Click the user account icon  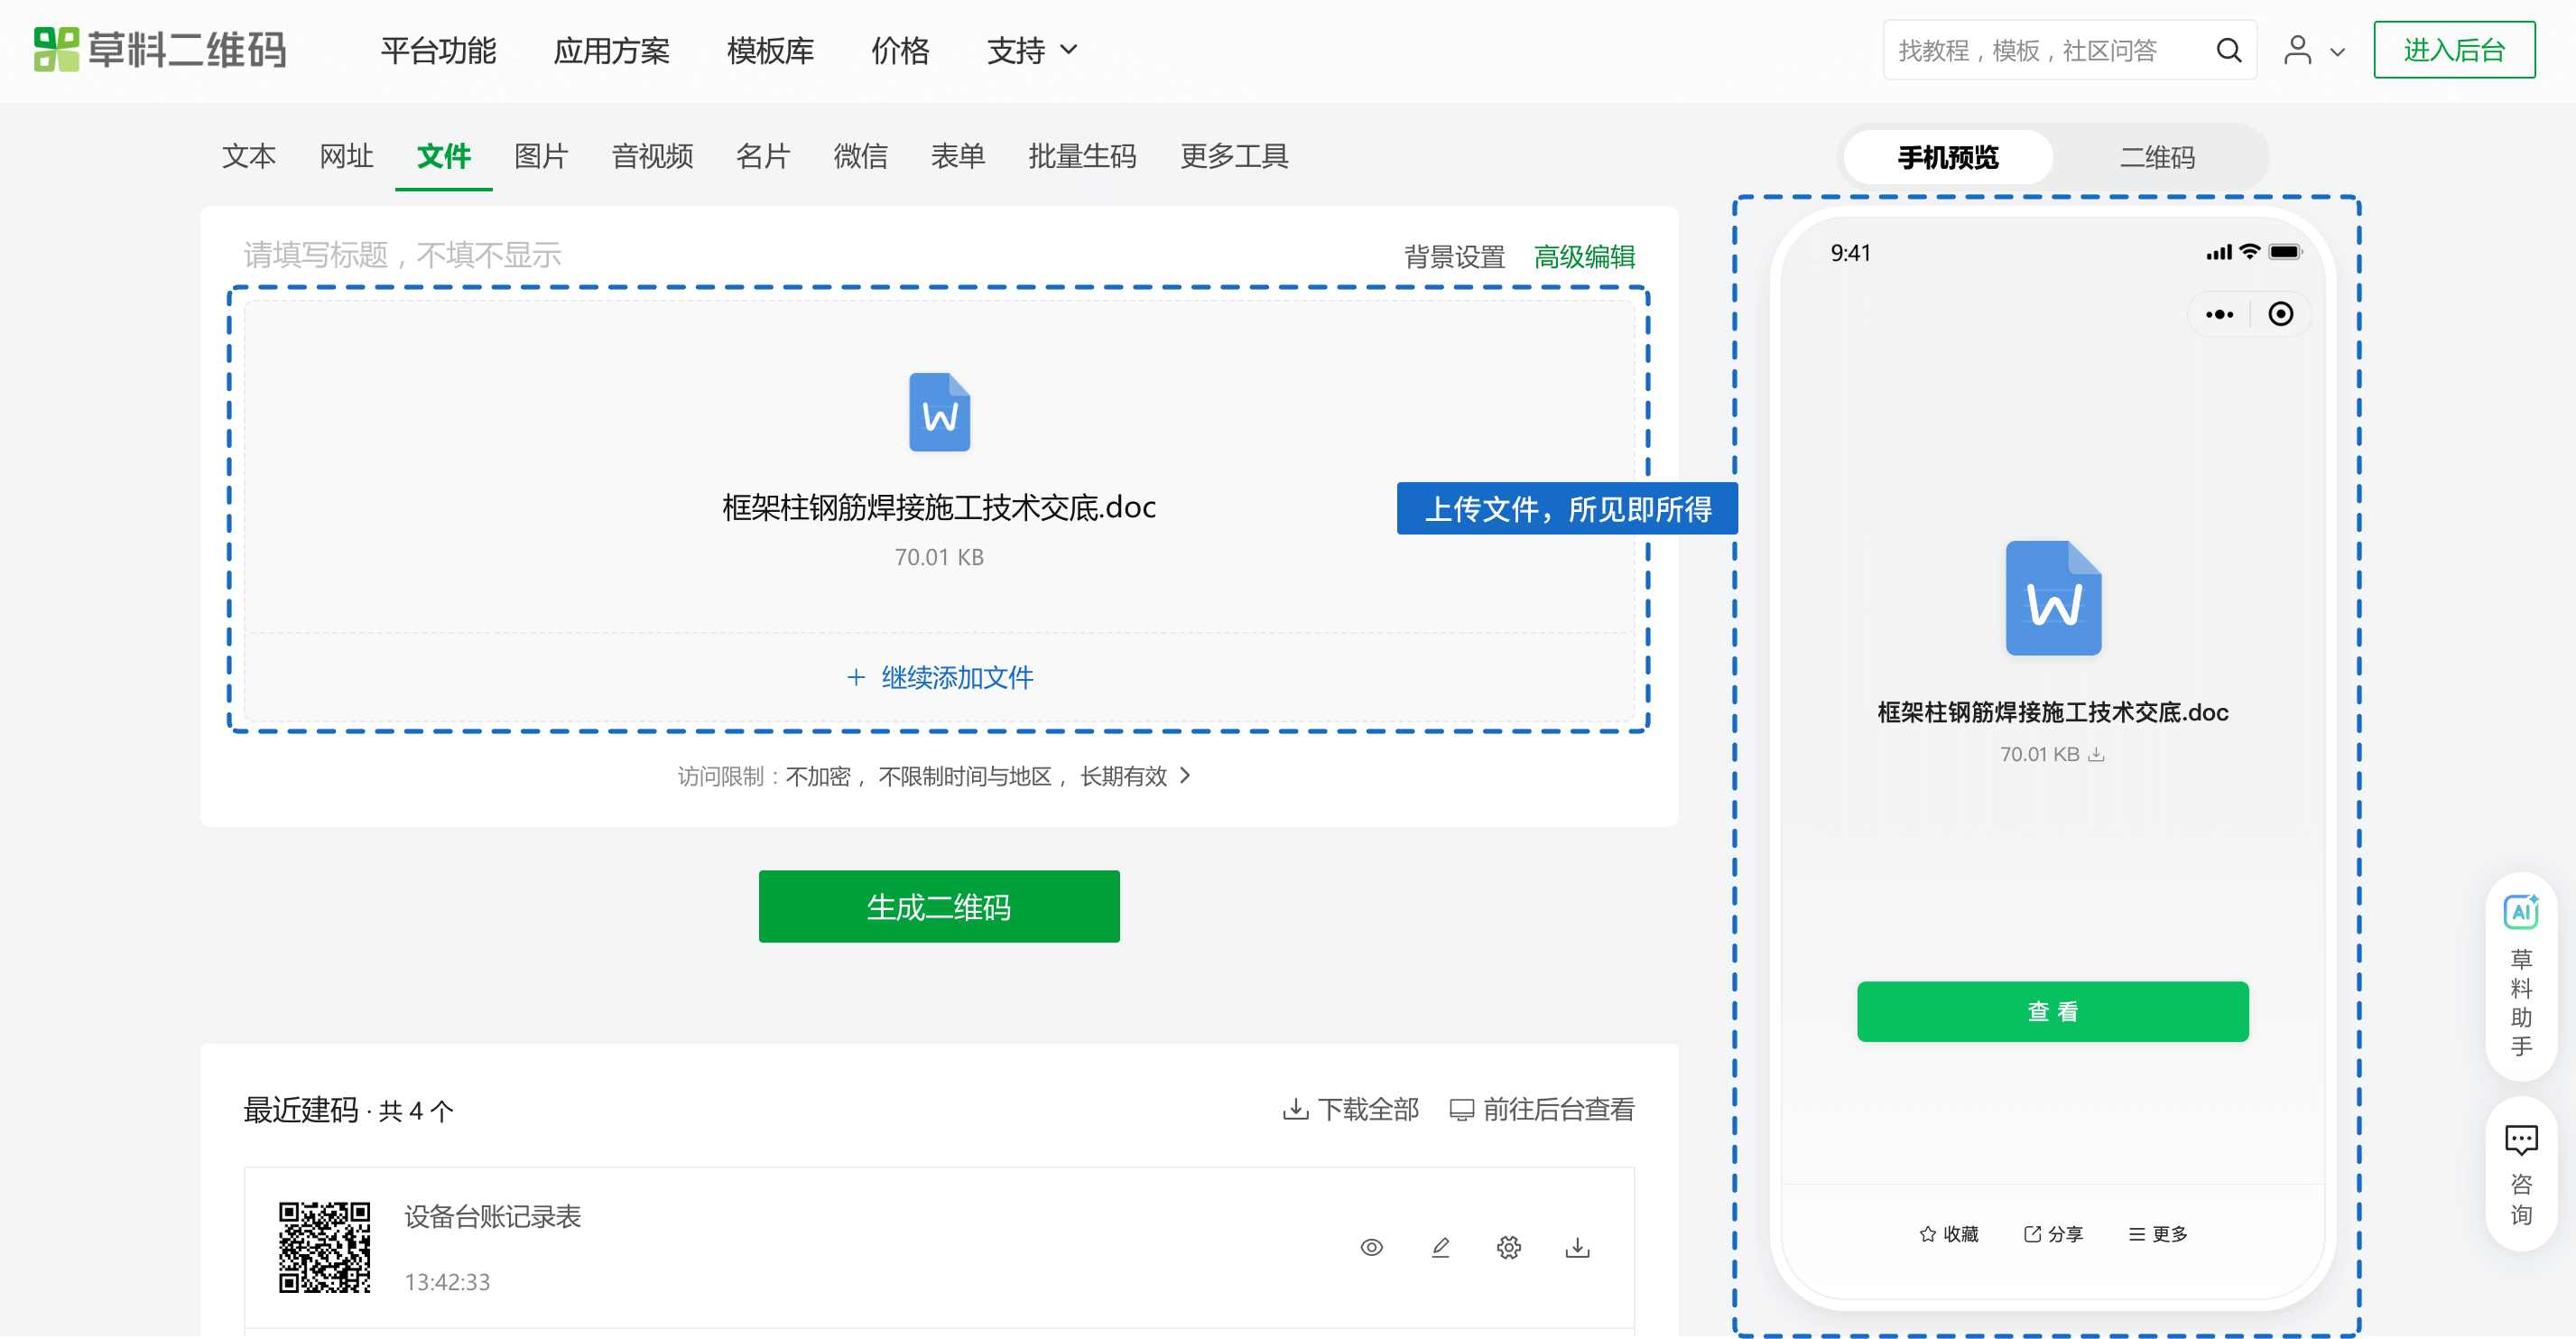[2296, 49]
